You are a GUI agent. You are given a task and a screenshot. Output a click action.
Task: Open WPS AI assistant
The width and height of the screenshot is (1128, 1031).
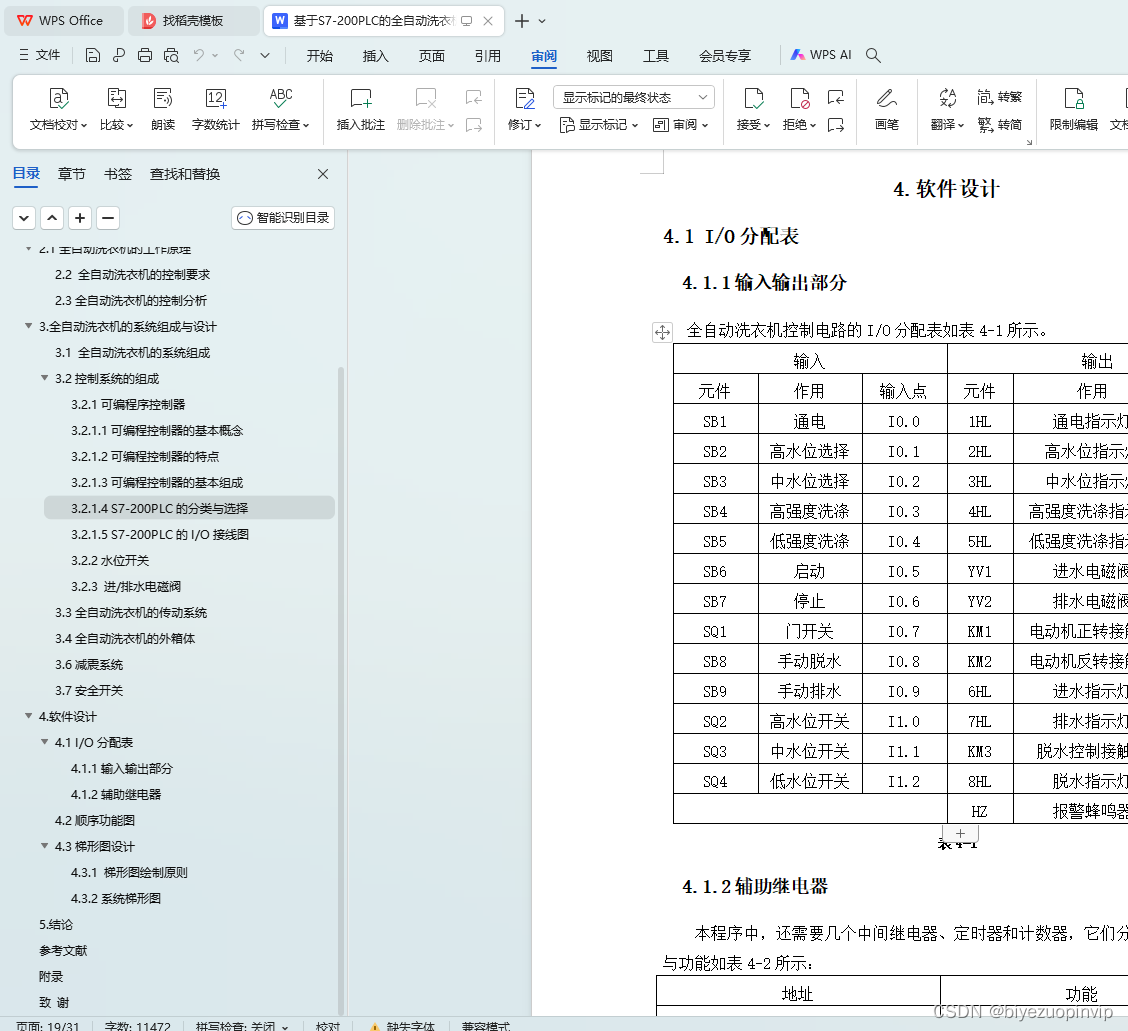tap(821, 55)
